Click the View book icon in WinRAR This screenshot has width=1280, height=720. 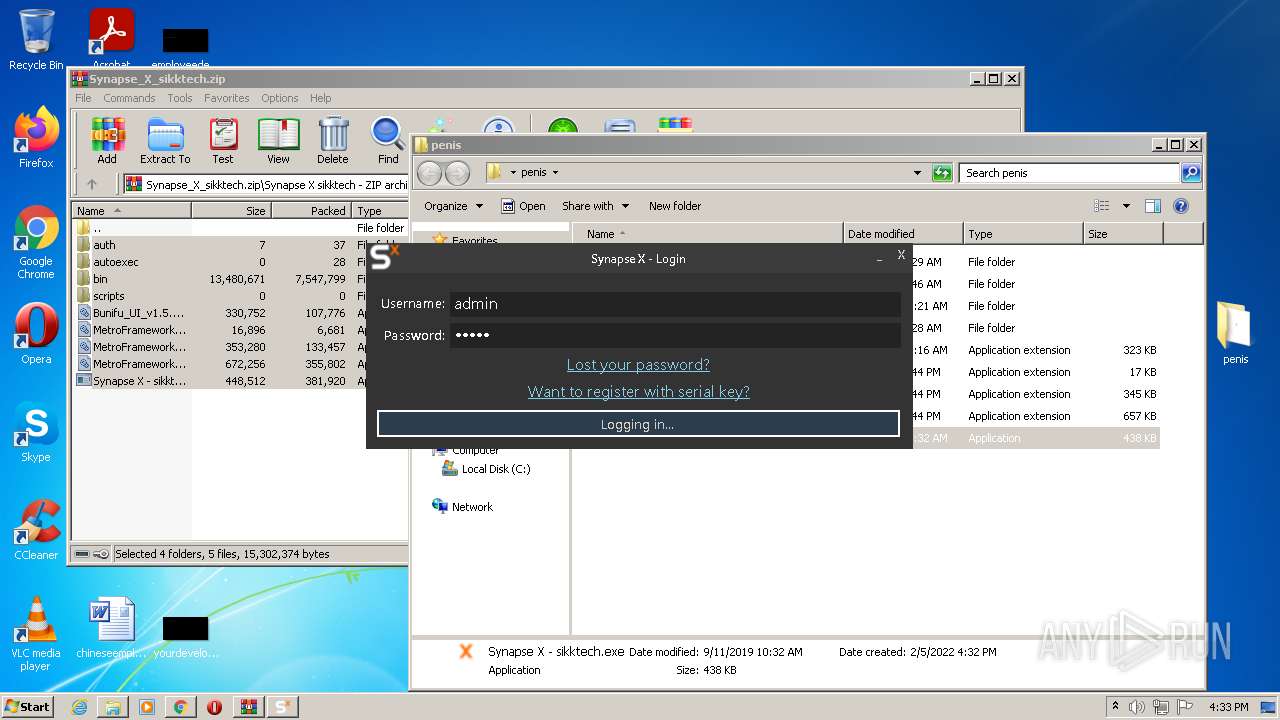[278, 141]
